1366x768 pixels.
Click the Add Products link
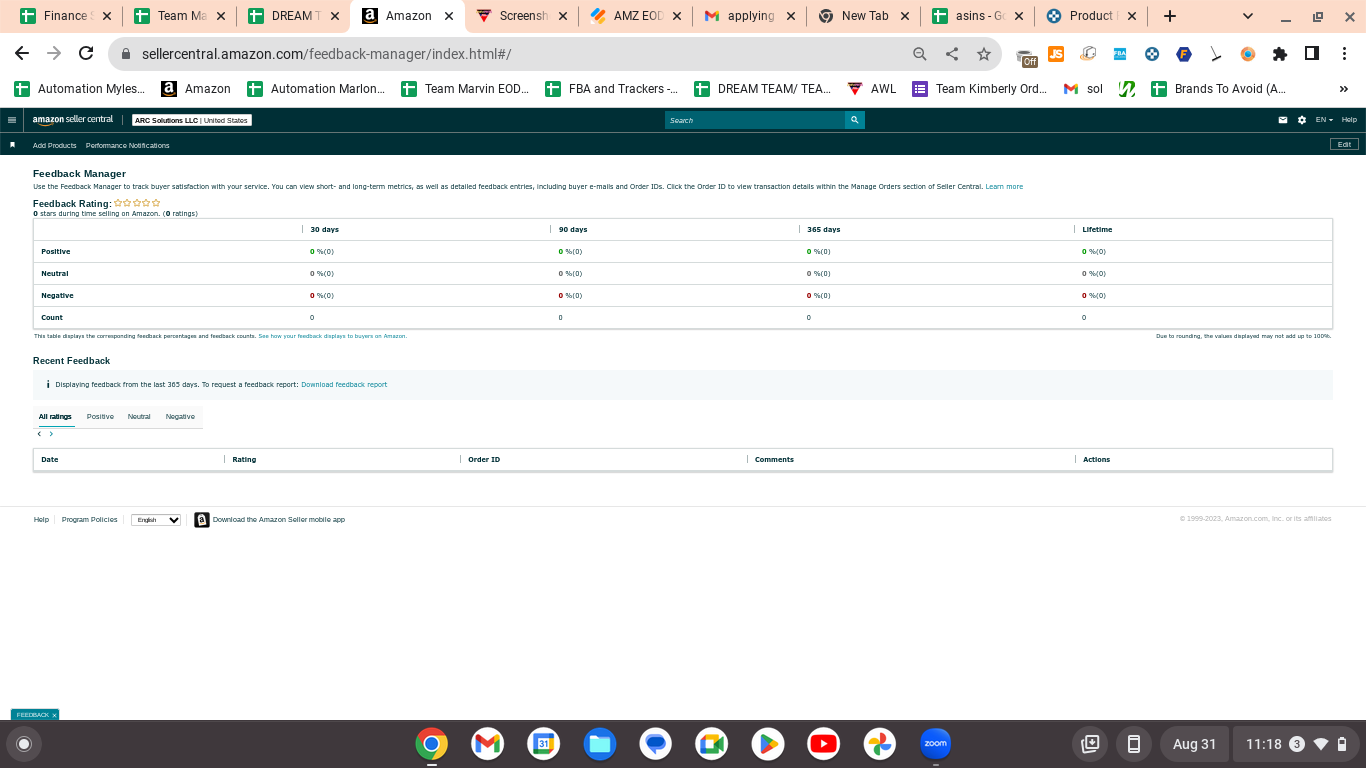pos(55,146)
